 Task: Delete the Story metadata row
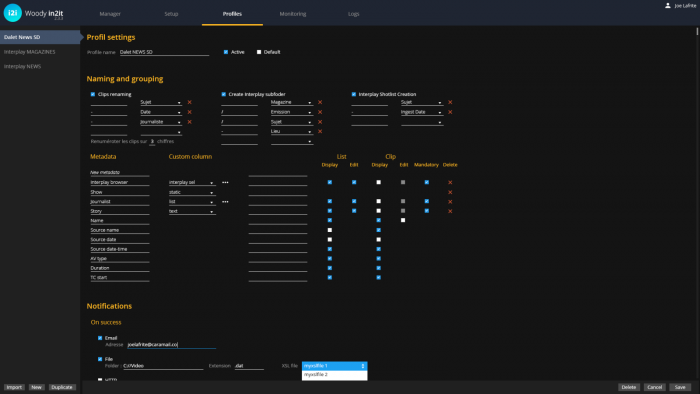tap(450, 211)
